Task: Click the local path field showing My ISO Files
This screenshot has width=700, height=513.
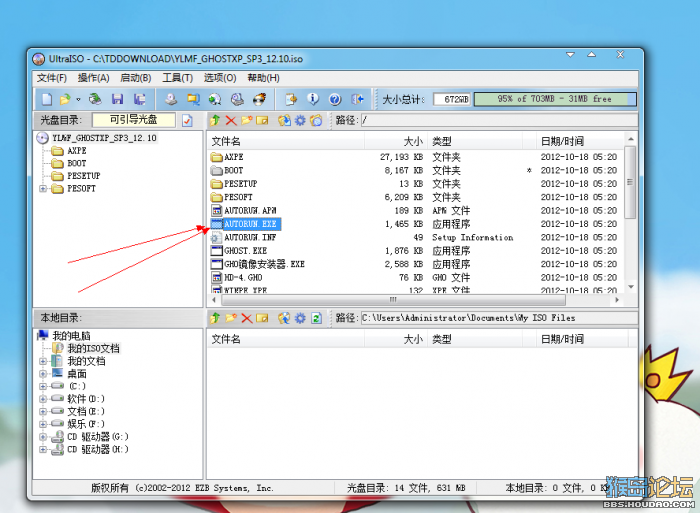Action: 499,318
